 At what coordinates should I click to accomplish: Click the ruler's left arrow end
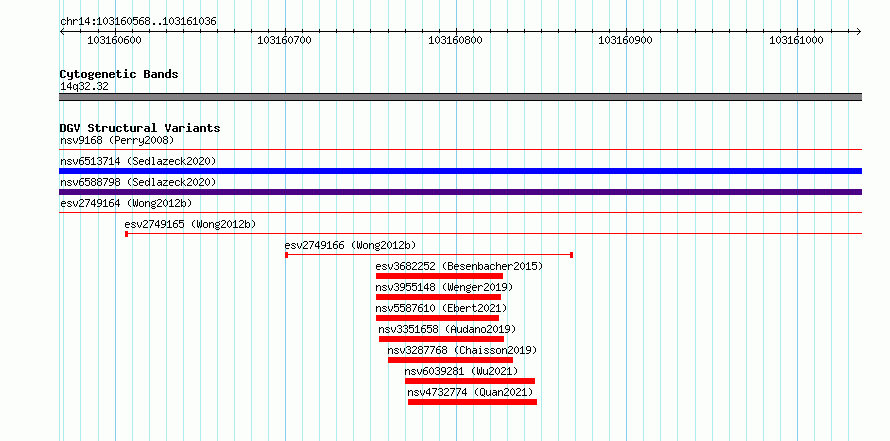(62, 31)
